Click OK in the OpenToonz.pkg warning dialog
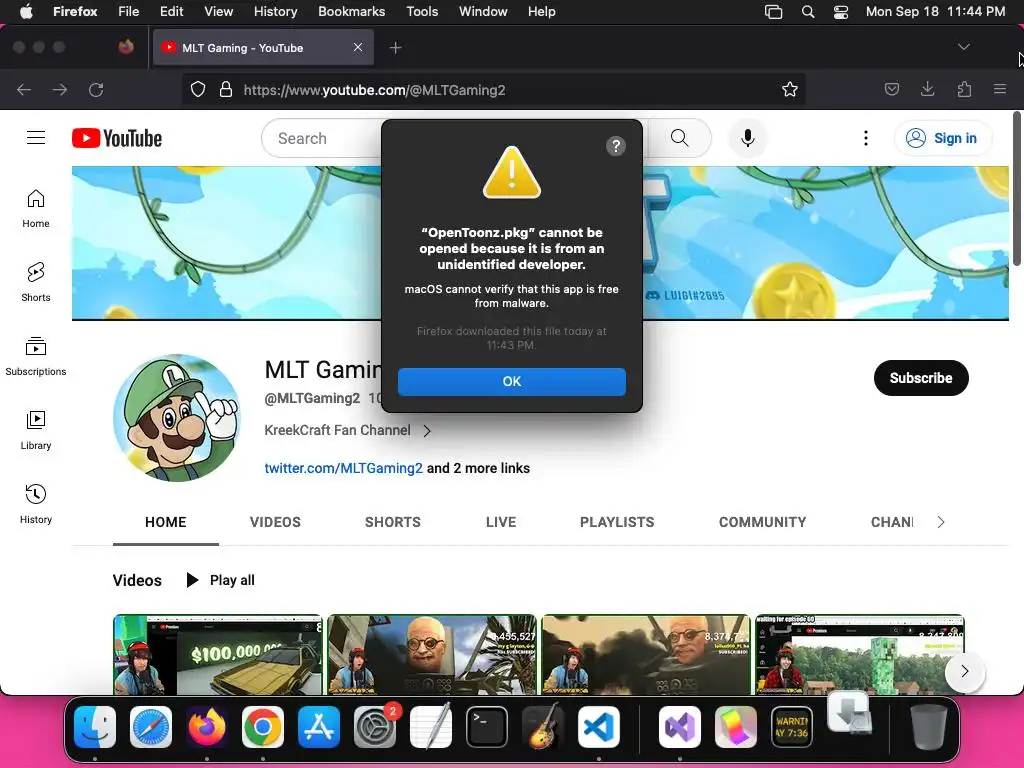 [511, 381]
